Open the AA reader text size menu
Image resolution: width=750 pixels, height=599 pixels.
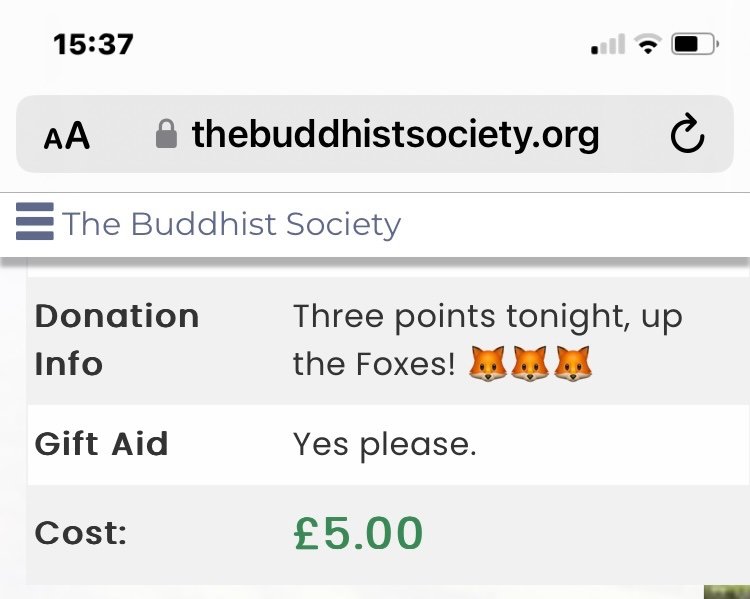coord(66,135)
